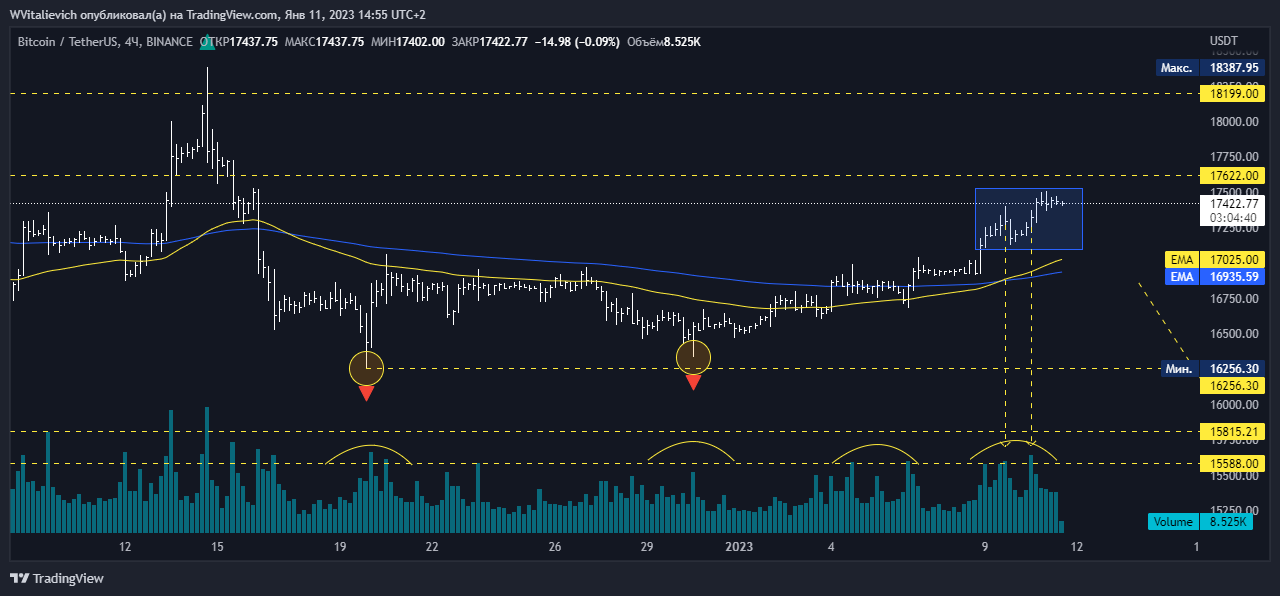Image resolution: width=1280 pixels, height=596 pixels.
Task: Click the yellow 18199.00 price label
Action: (1233, 94)
